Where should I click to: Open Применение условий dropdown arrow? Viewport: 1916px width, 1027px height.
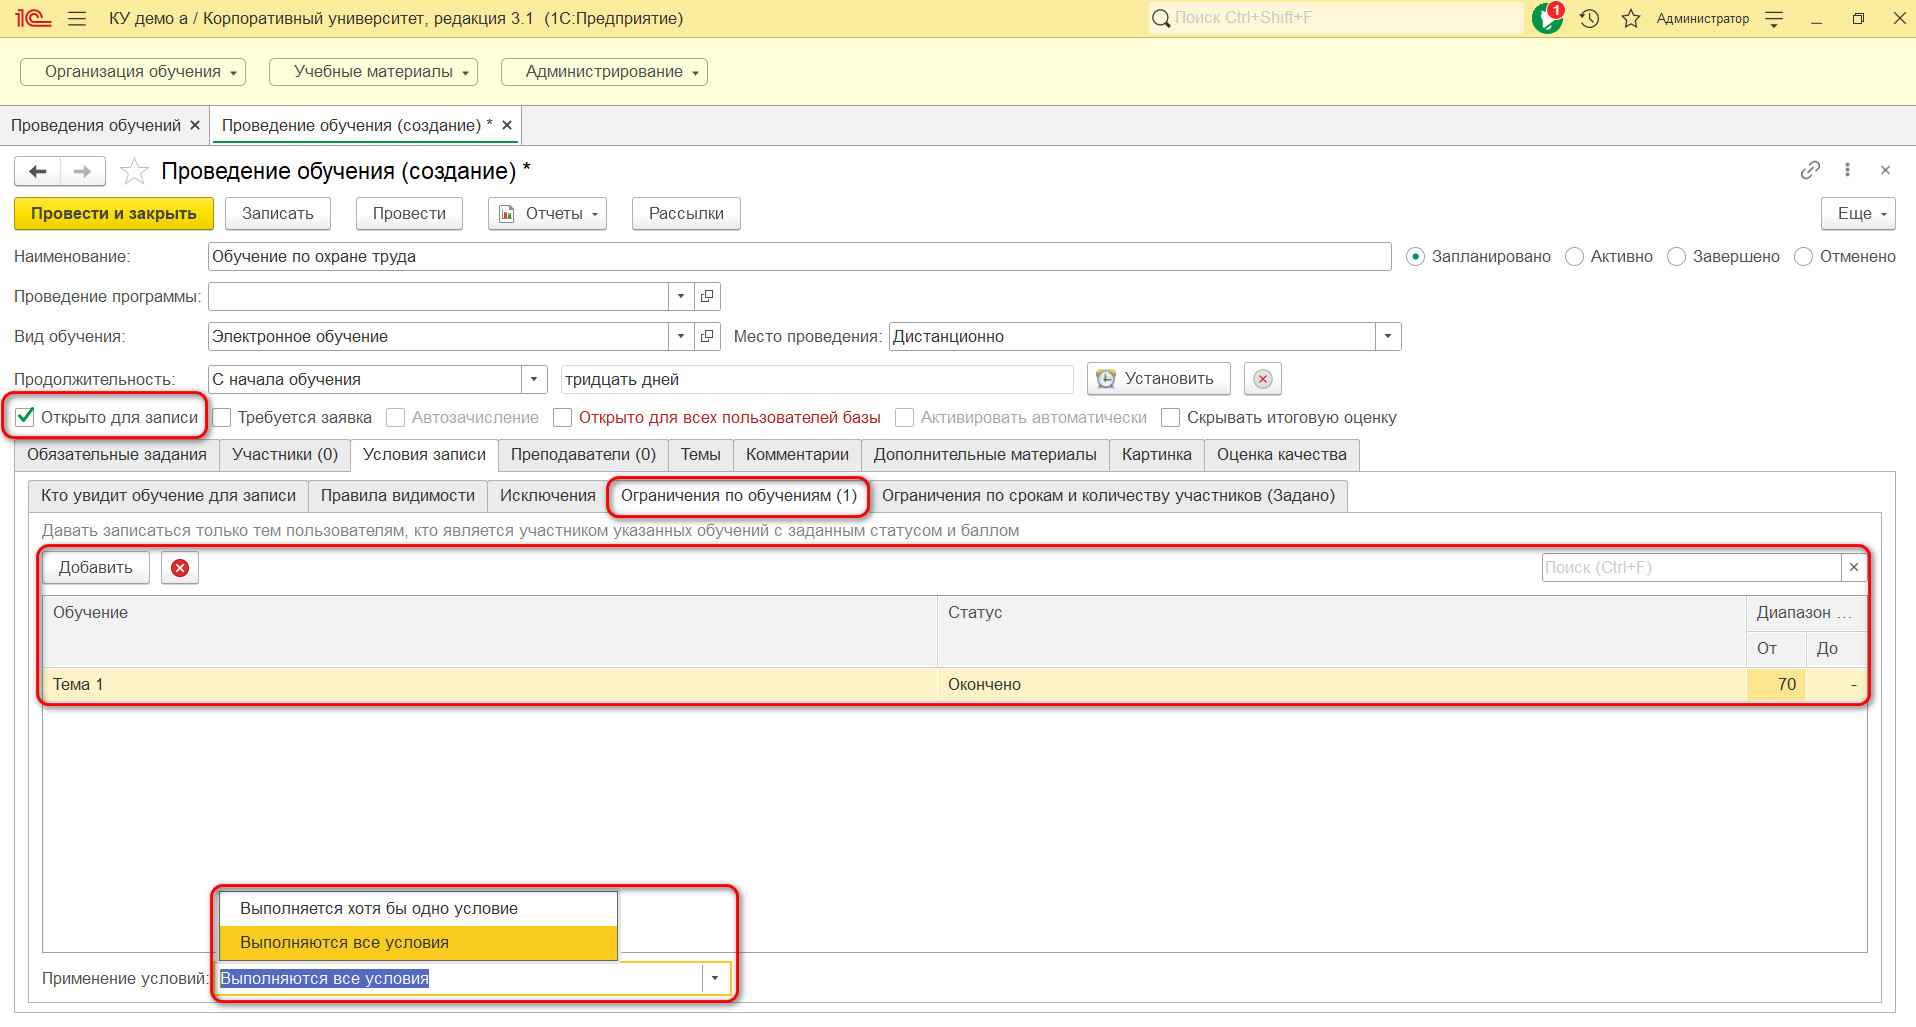715,978
